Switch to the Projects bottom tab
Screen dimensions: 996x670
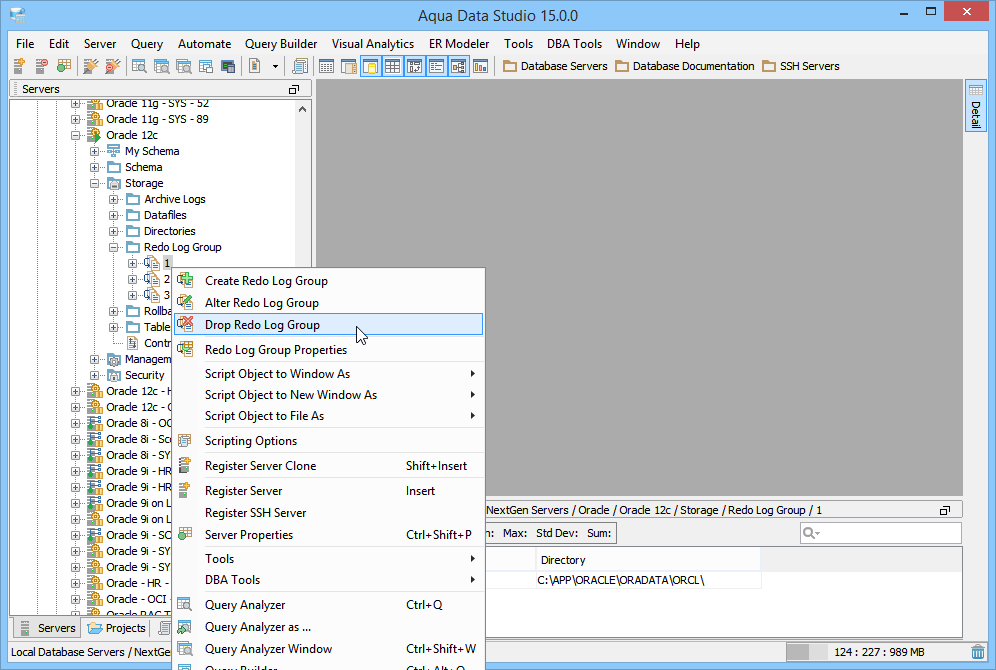tap(117, 628)
